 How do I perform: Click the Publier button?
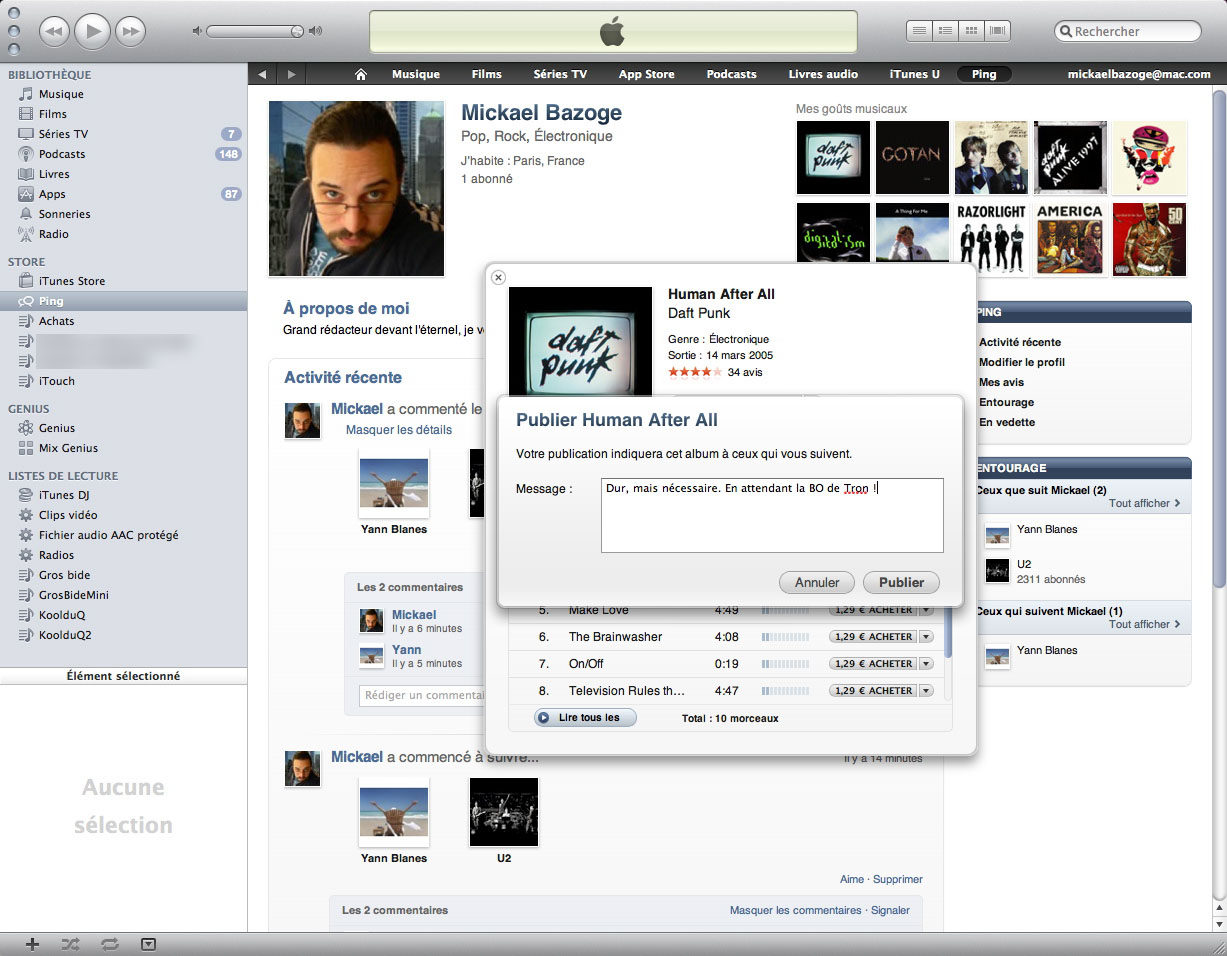(901, 582)
